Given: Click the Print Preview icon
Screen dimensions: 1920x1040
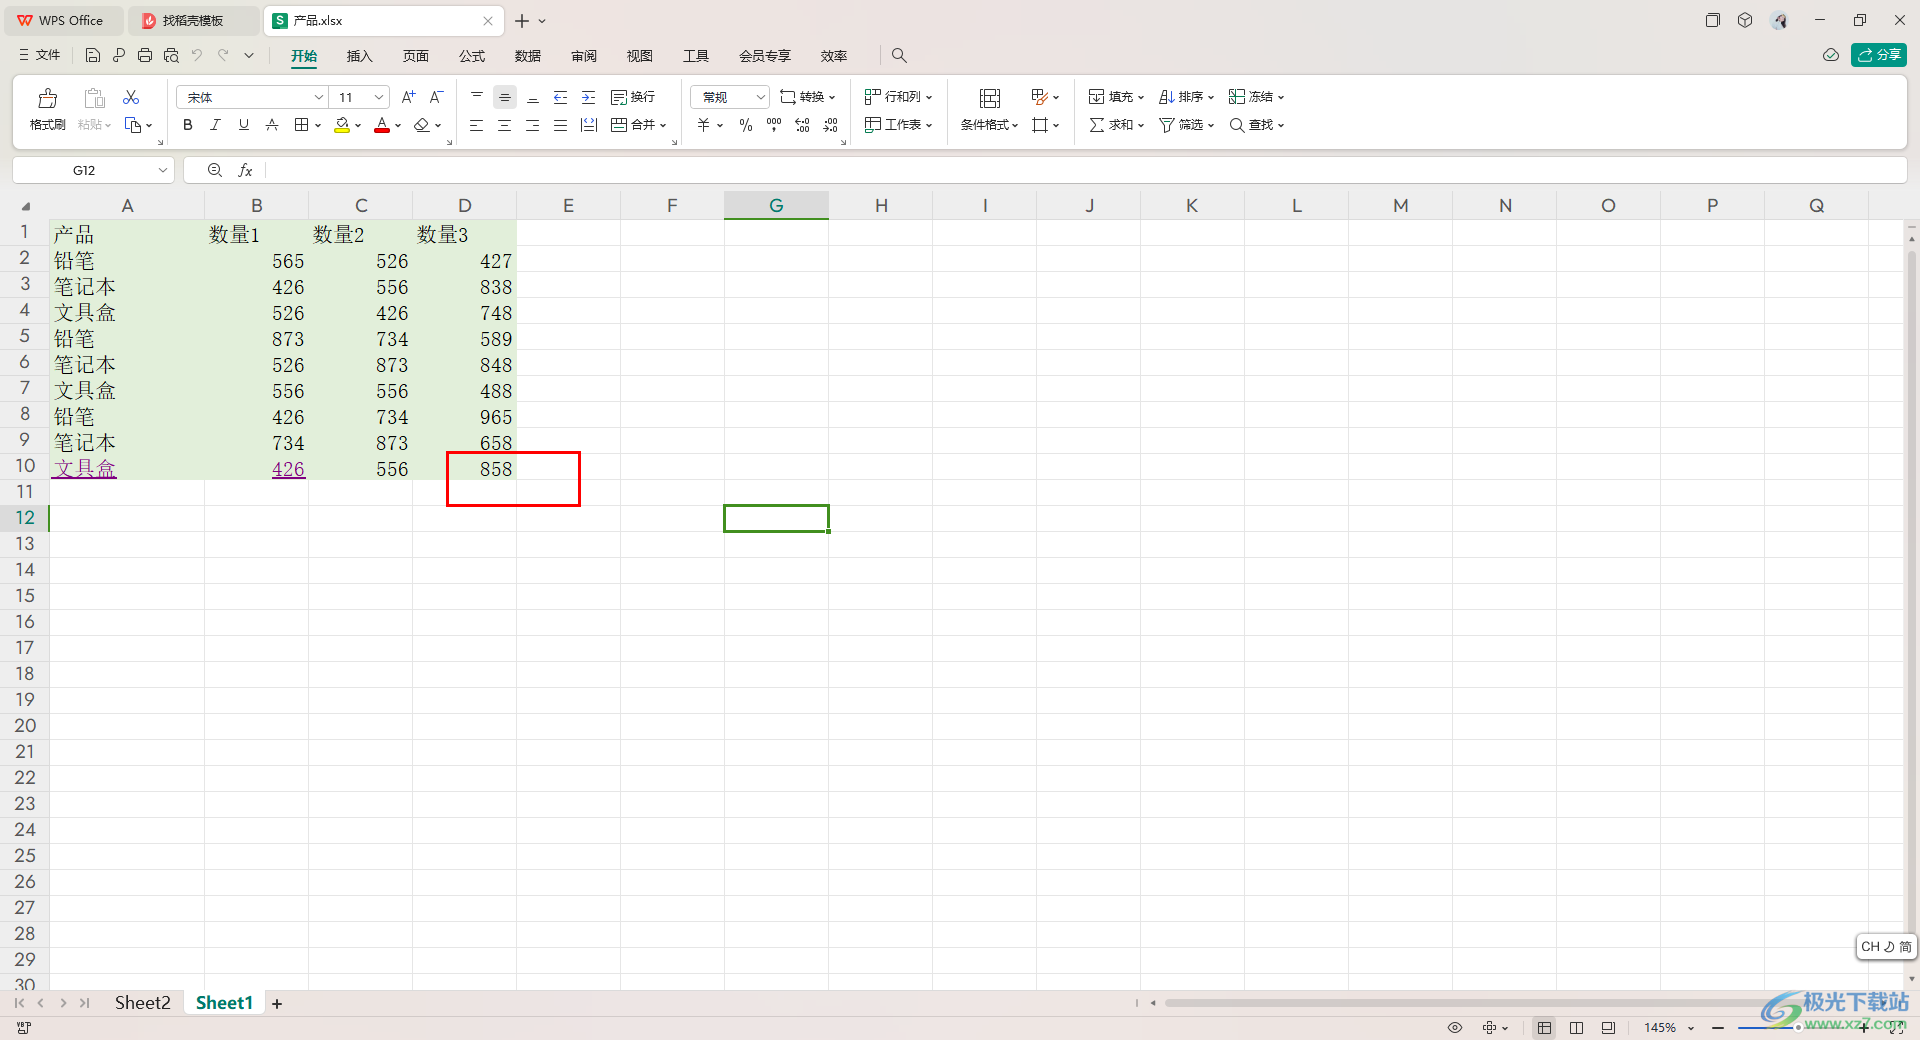Looking at the screenshot, I should tap(171, 56).
